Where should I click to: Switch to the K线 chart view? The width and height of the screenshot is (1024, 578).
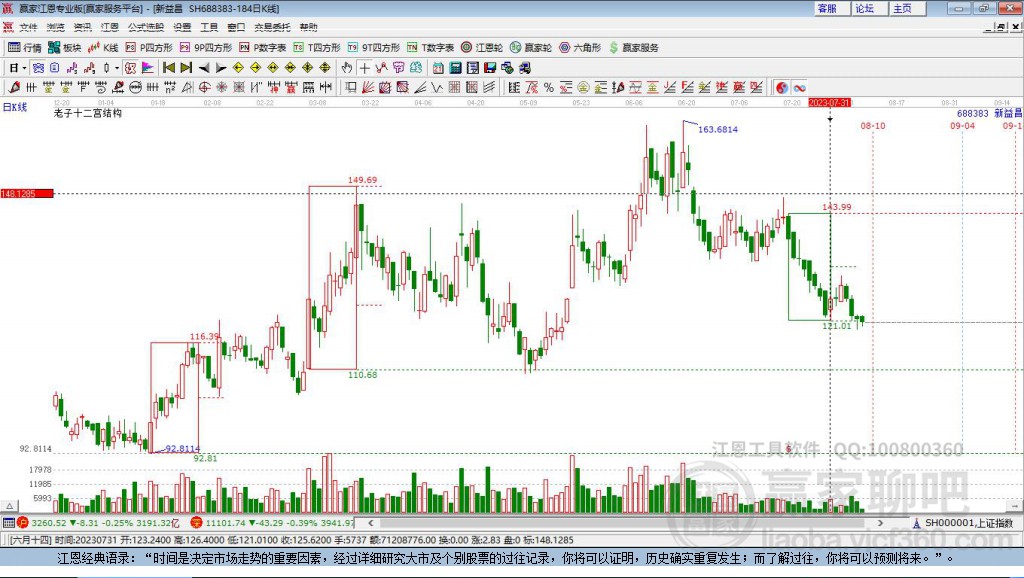pyautogui.click(x=103, y=48)
